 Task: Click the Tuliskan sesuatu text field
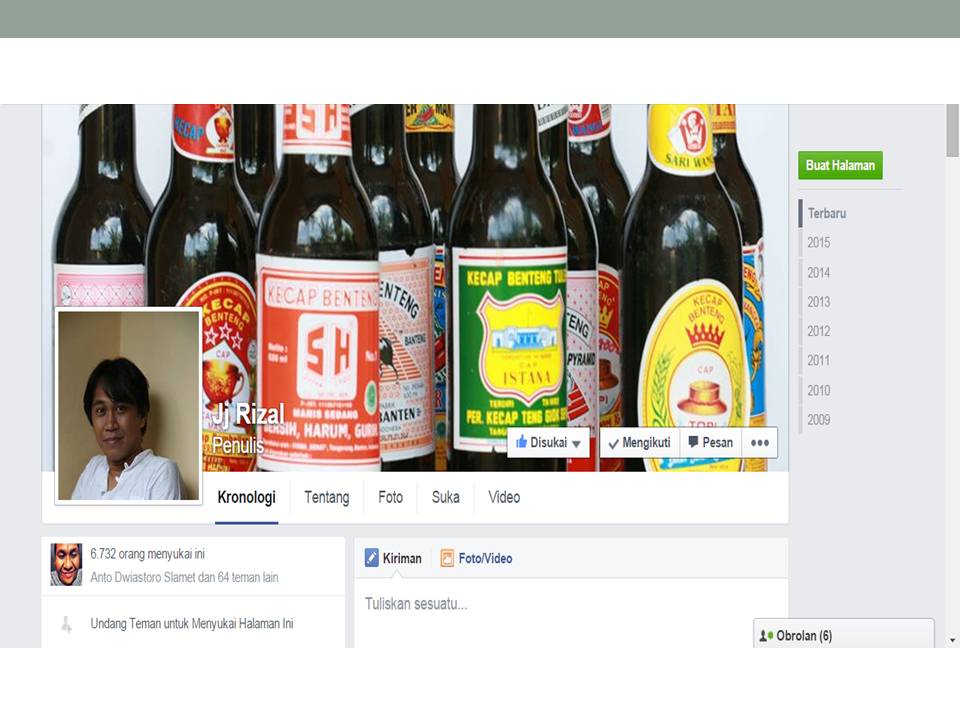pyautogui.click(x=571, y=604)
